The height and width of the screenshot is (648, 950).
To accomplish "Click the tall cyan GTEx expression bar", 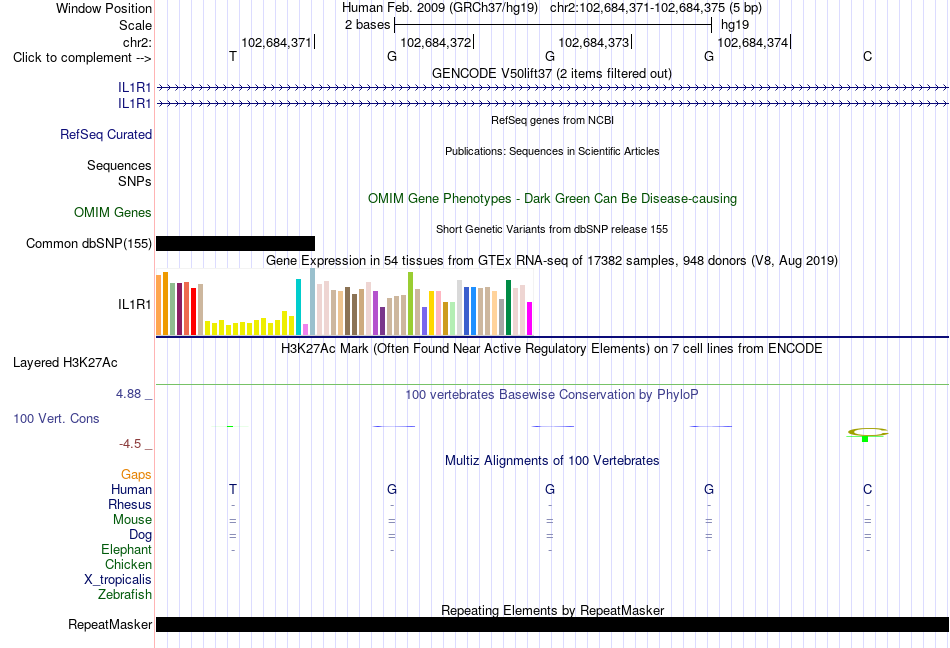I will coord(298,307).
